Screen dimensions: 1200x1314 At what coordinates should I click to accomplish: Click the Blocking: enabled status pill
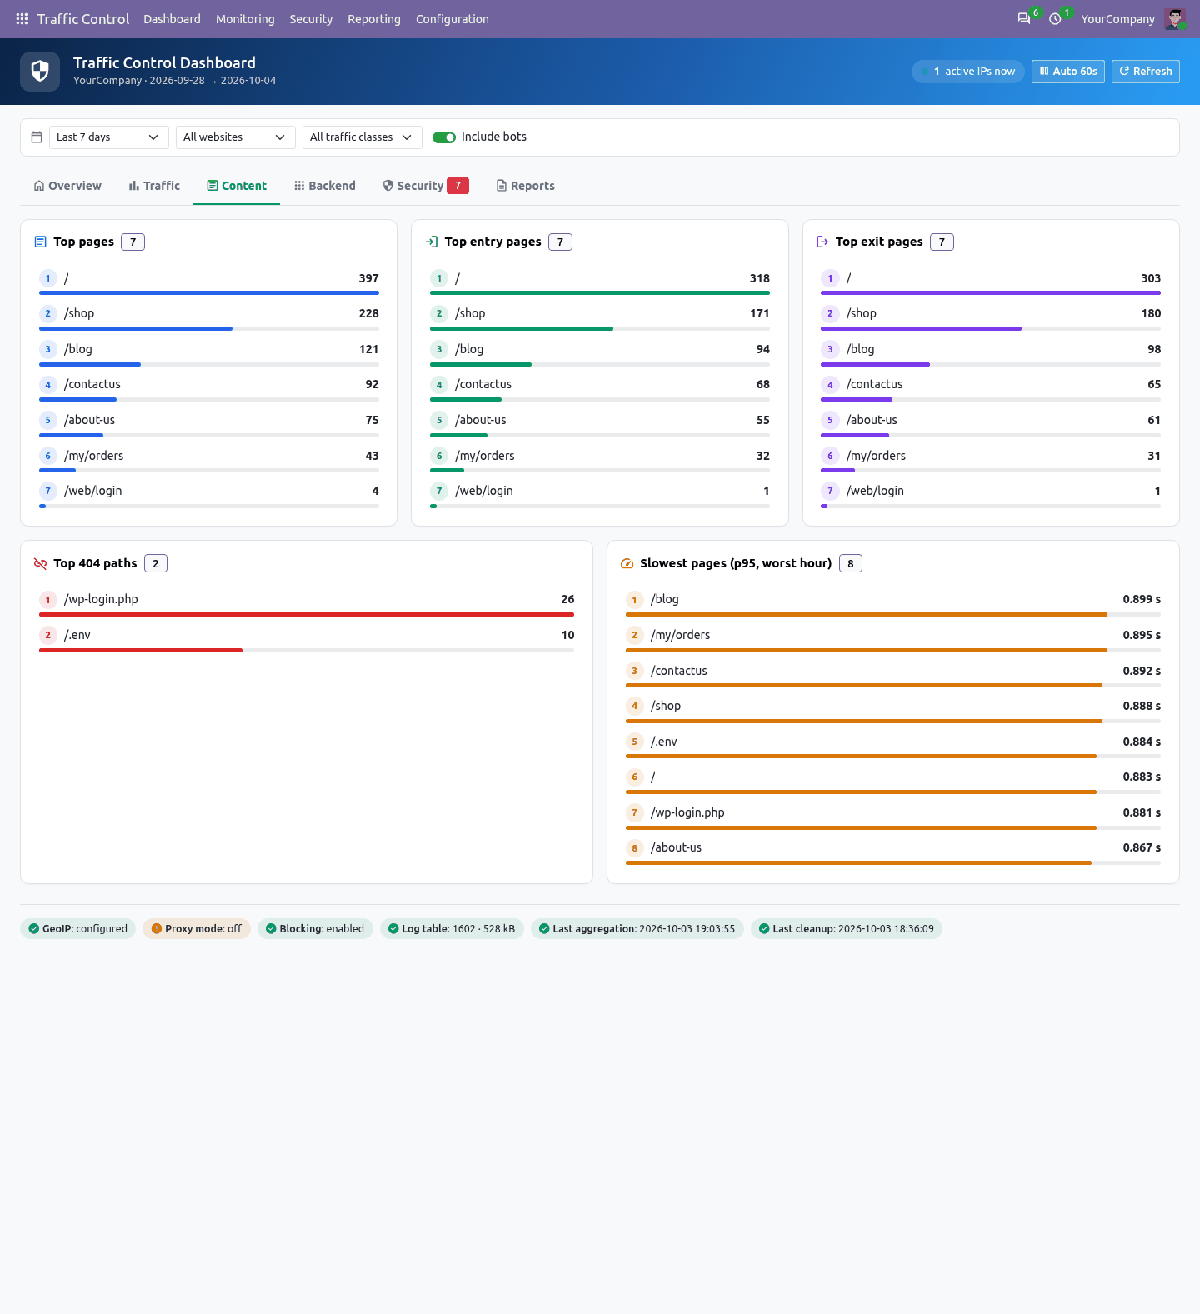315,929
